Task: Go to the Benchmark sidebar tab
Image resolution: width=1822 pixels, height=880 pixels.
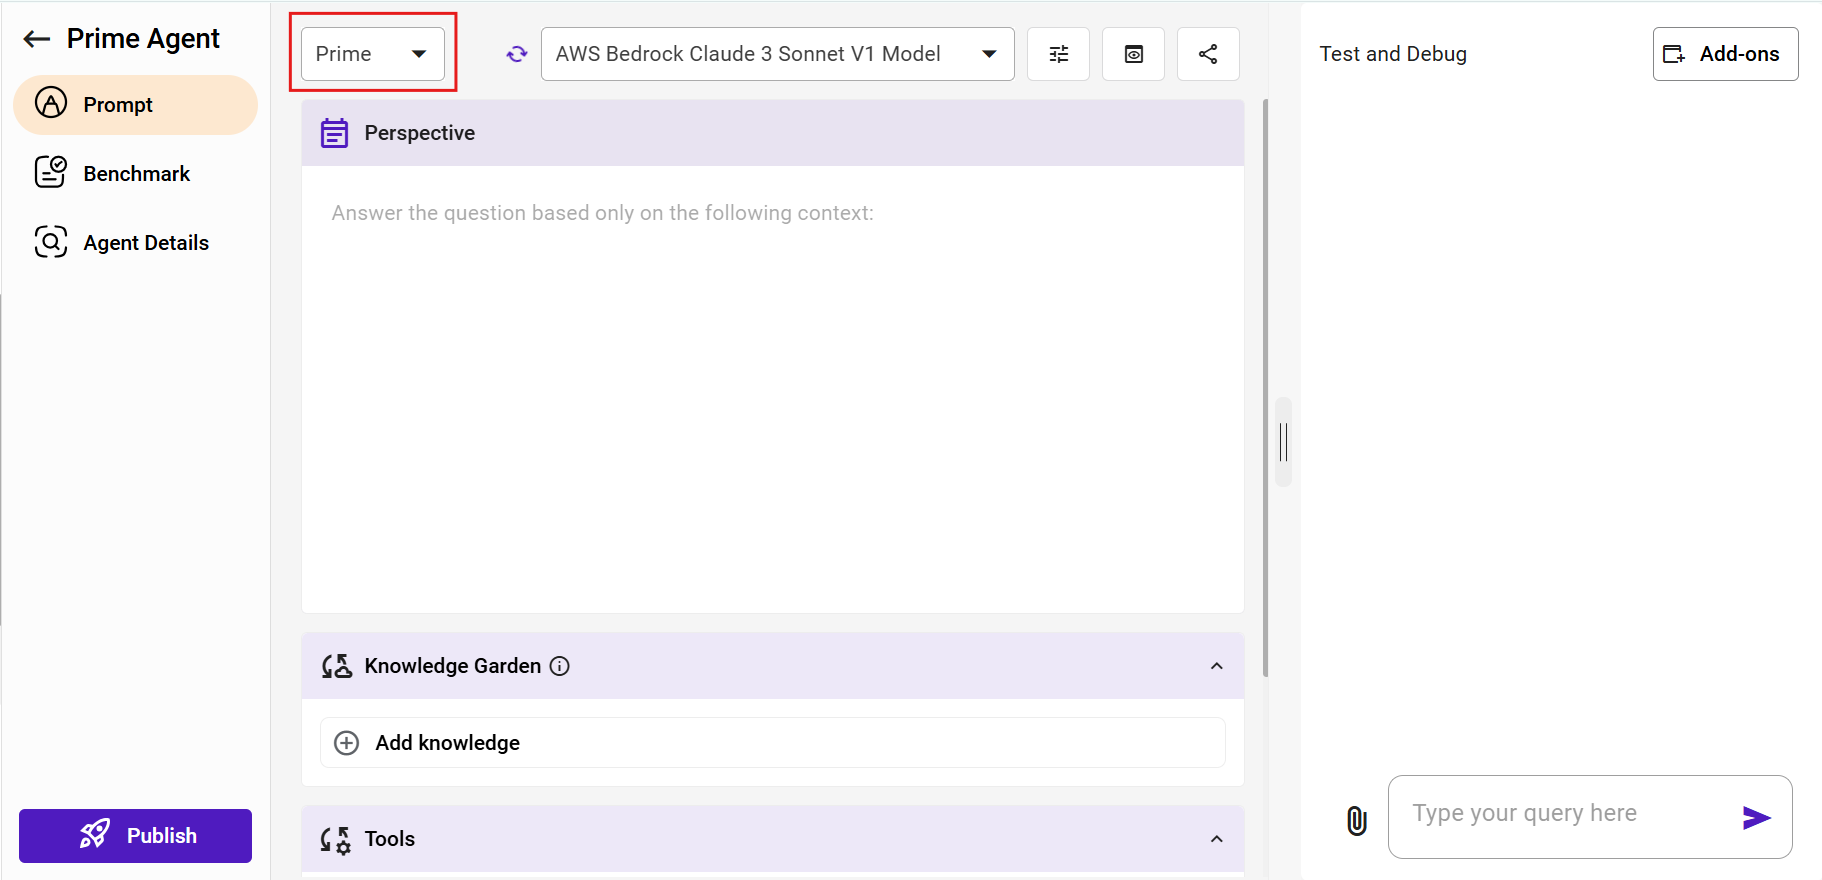Action: coord(135,174)
